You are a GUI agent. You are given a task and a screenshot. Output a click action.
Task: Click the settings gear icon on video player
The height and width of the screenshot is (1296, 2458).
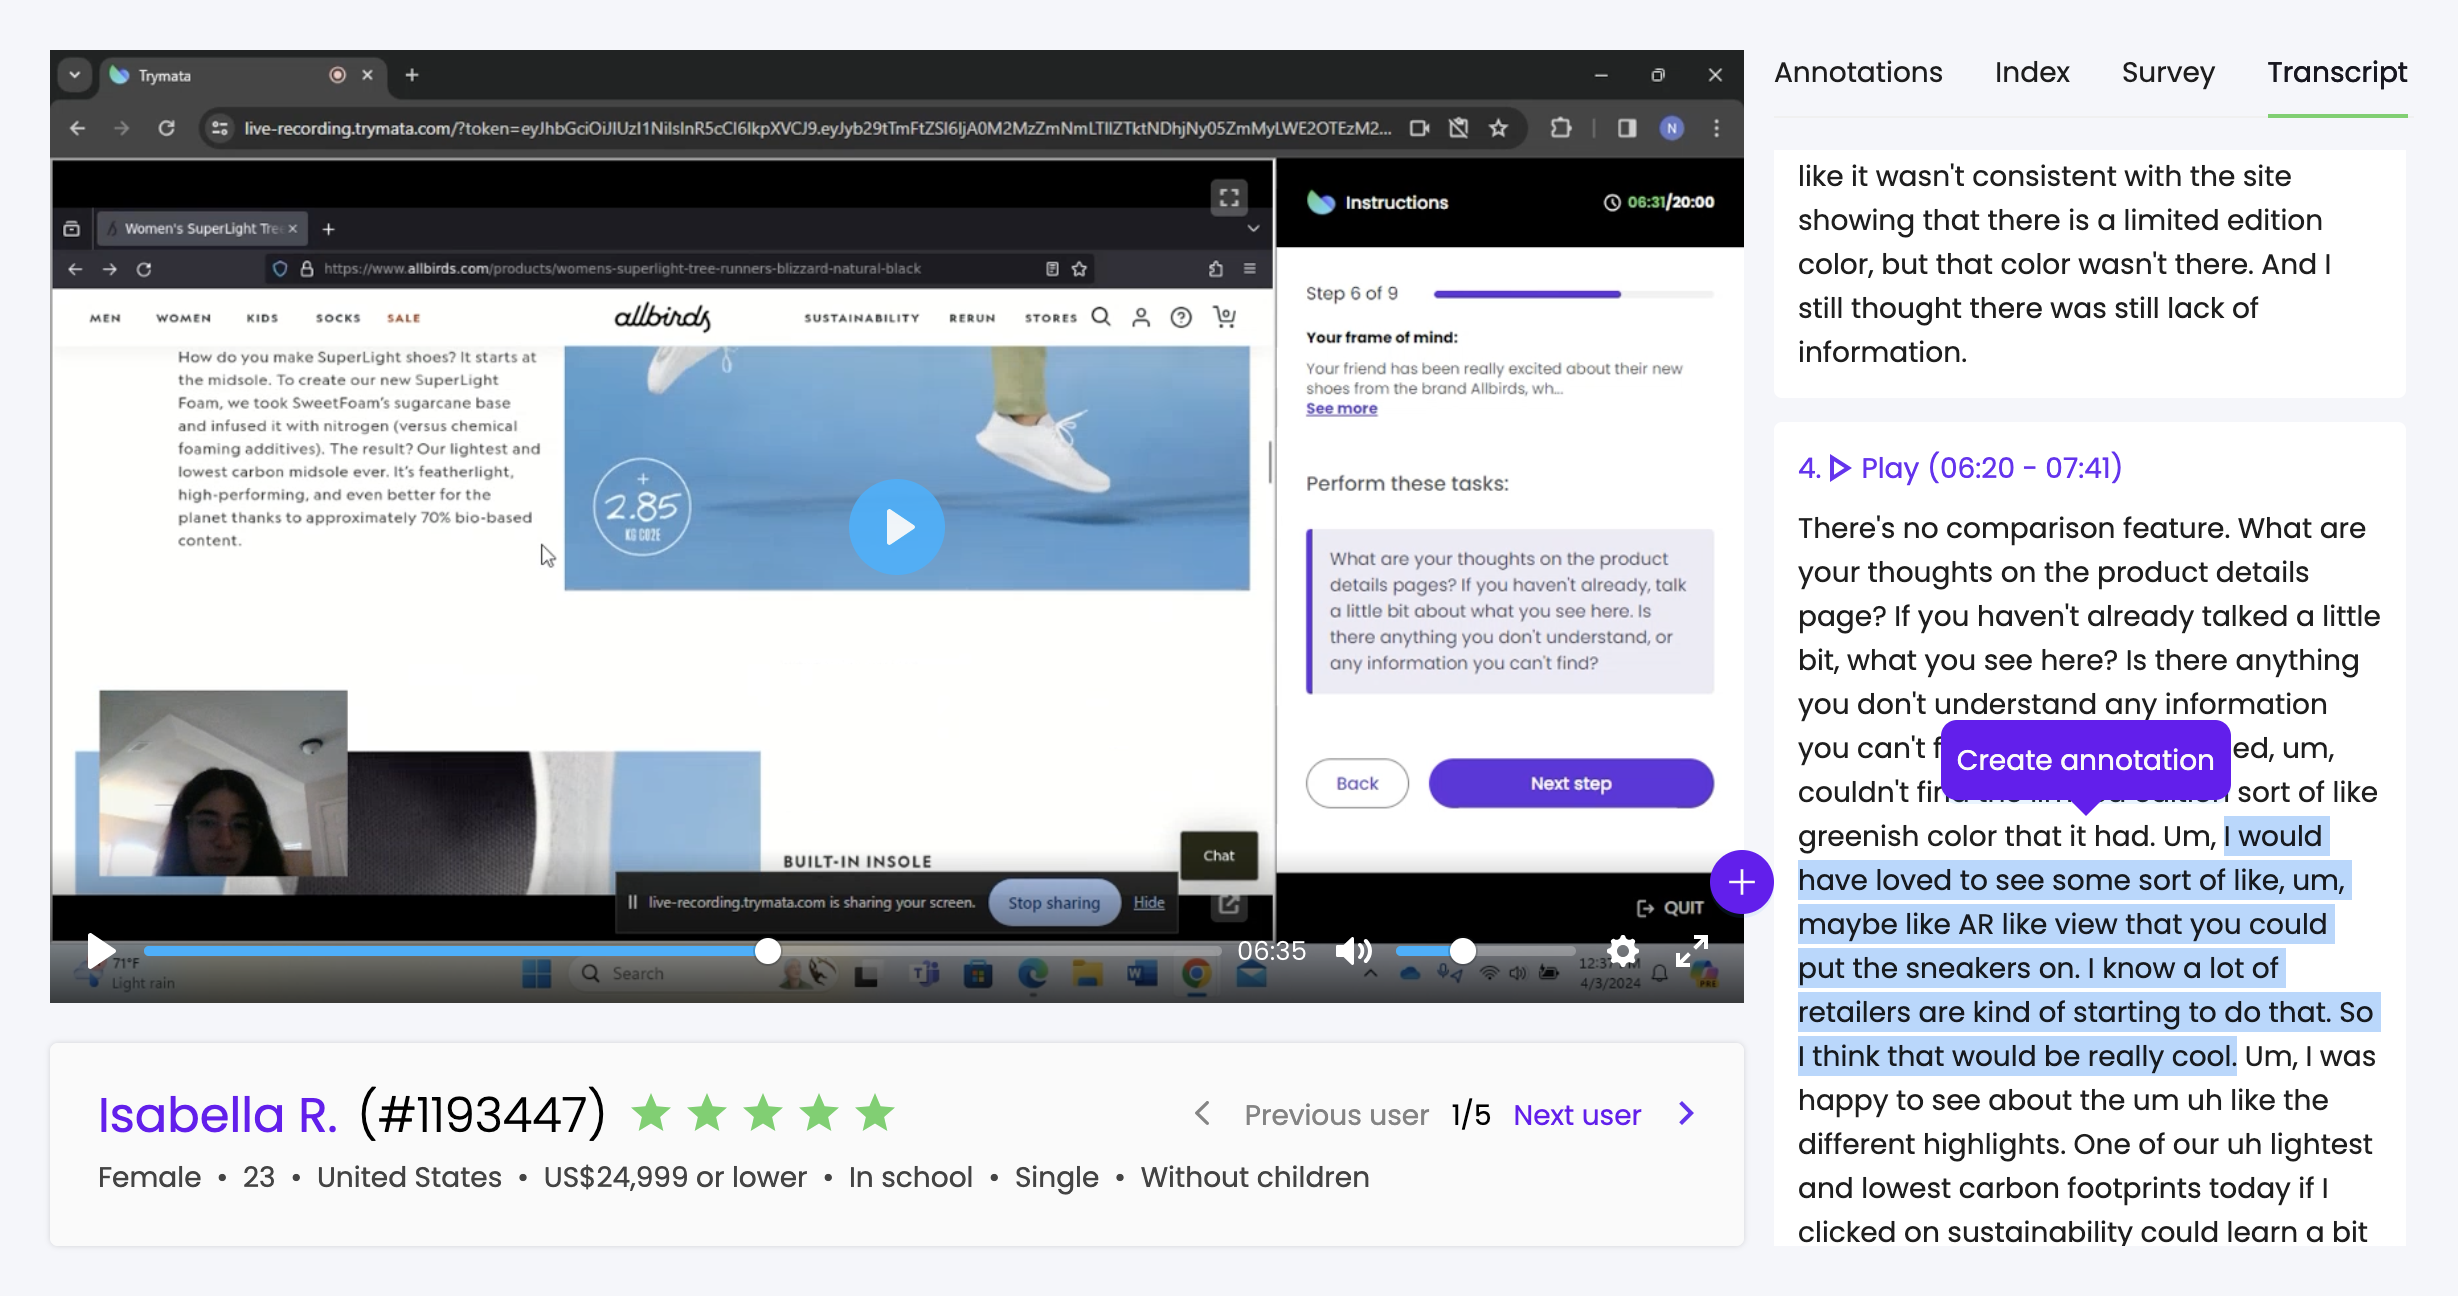[x=1621, y=951]
